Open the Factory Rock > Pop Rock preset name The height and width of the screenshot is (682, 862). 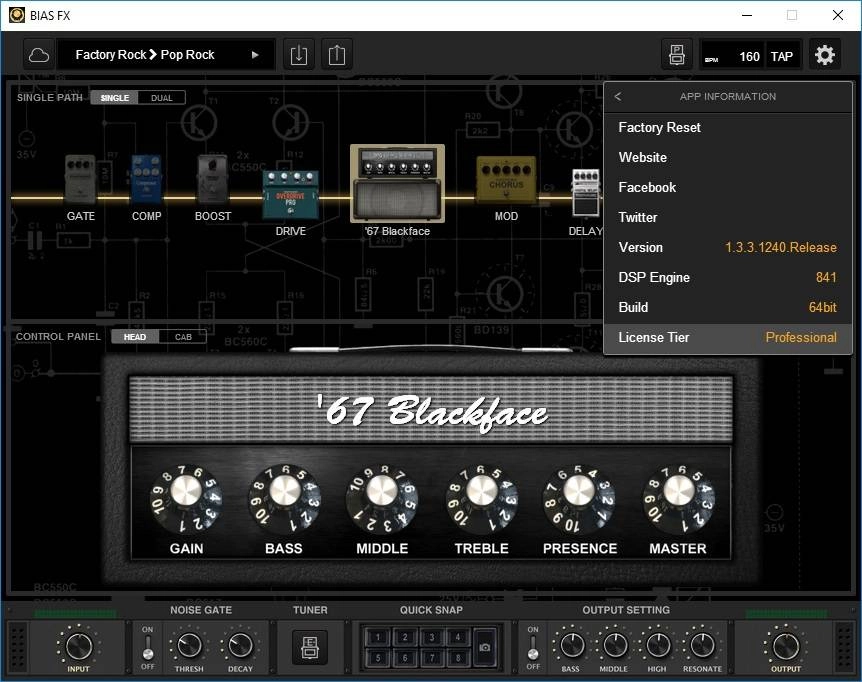145,55
